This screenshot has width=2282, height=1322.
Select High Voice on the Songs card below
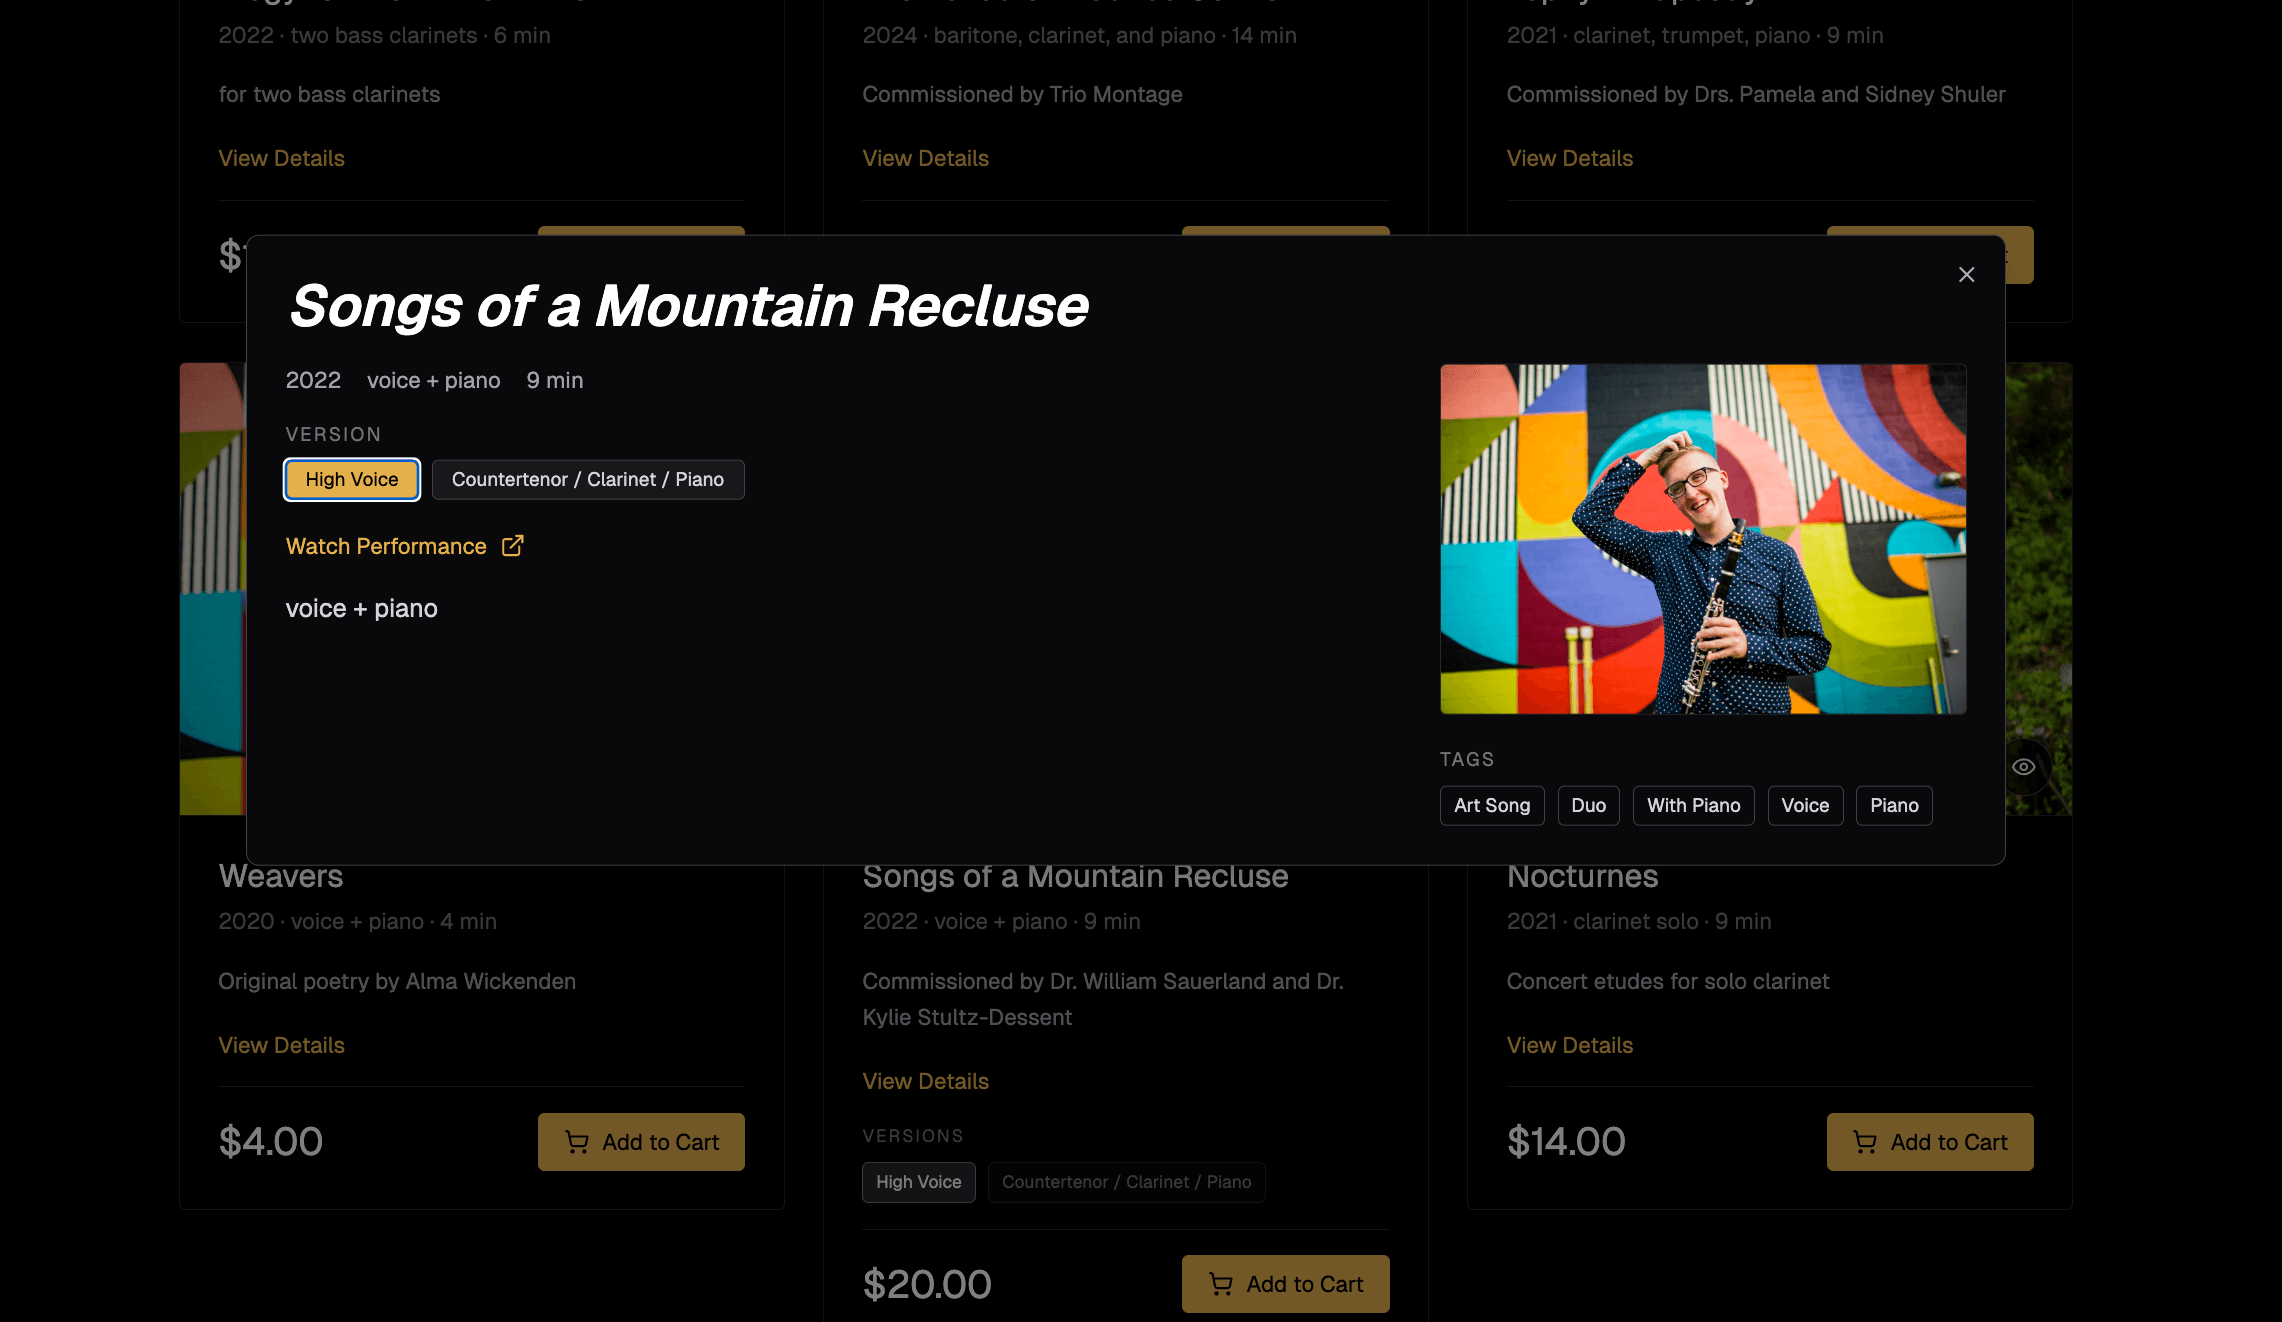coord(918,1182)
